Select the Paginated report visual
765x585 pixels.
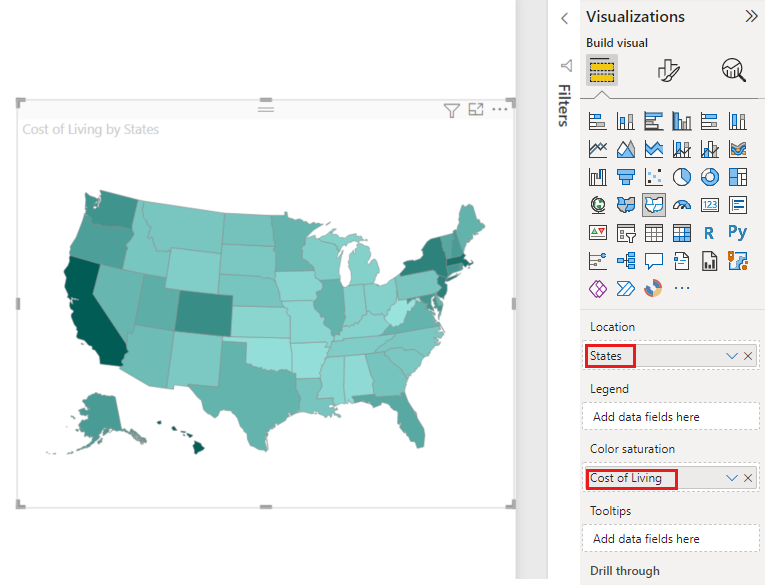coord(710,261)
